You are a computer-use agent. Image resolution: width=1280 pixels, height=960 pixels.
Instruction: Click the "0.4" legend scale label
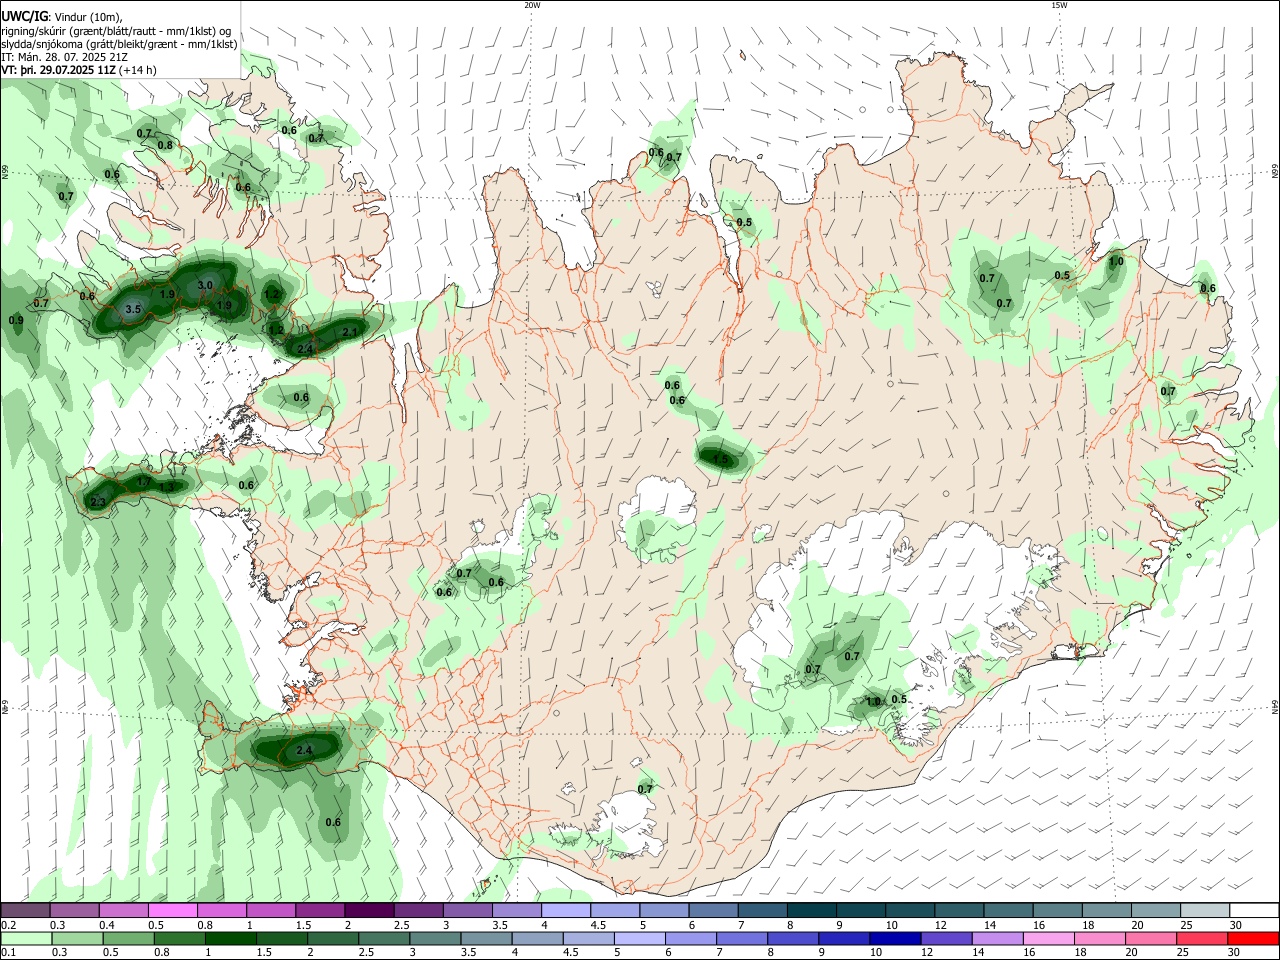tap(107, 925)
